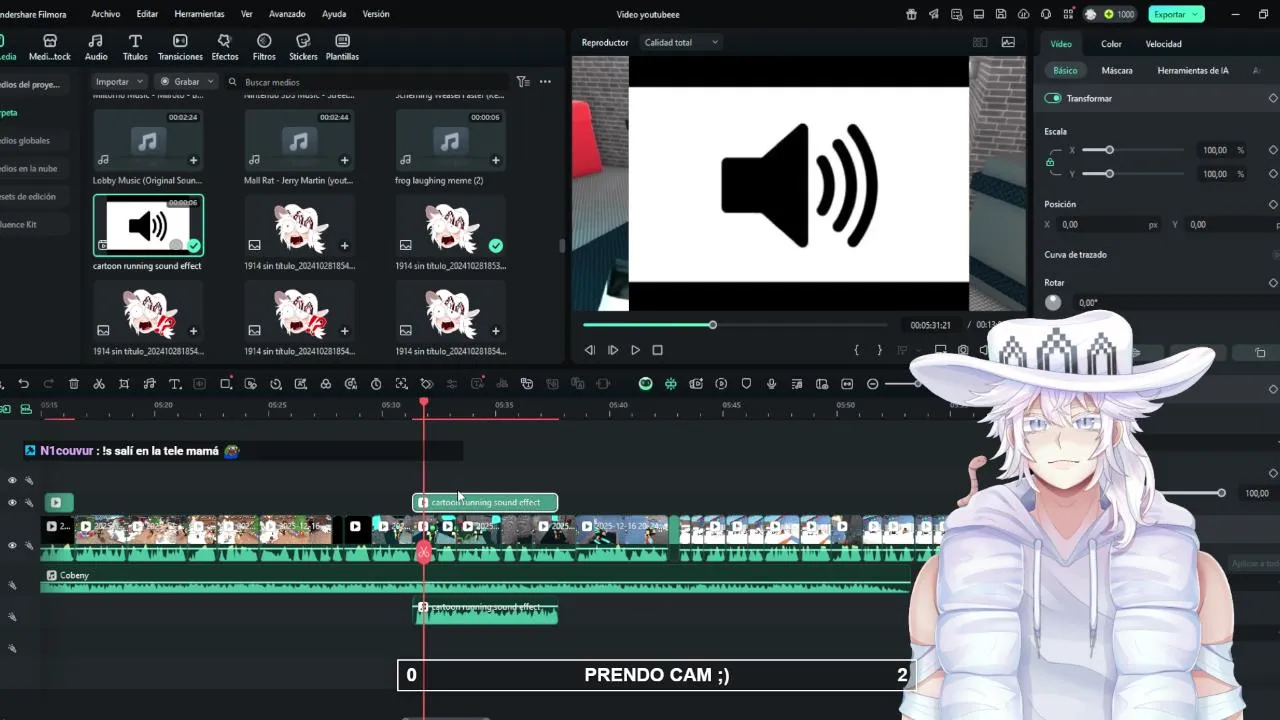Select the cartoon running sound effect thumbnail

click(x=148, y=226)
